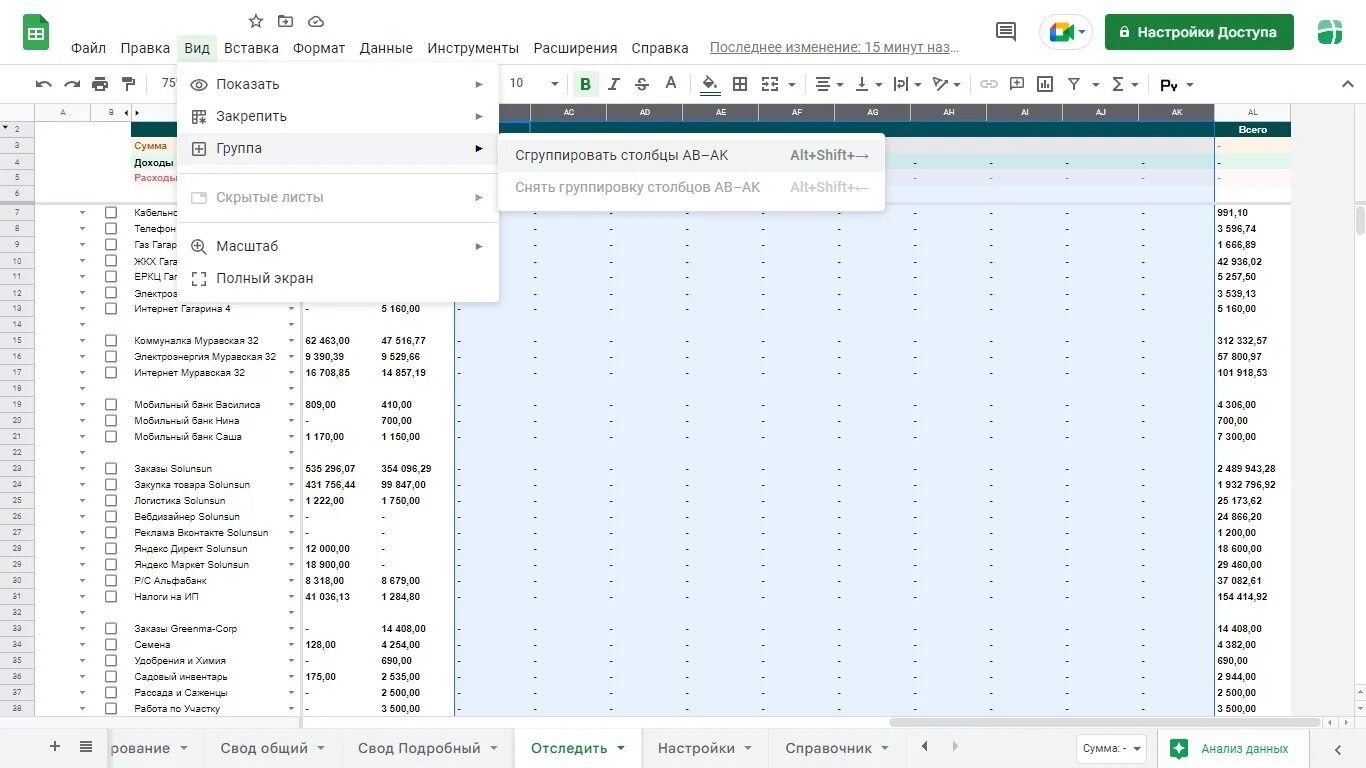Click the functions sigma icon
This screenshot has height=768, width=1366.
(x=1118, y=84)
